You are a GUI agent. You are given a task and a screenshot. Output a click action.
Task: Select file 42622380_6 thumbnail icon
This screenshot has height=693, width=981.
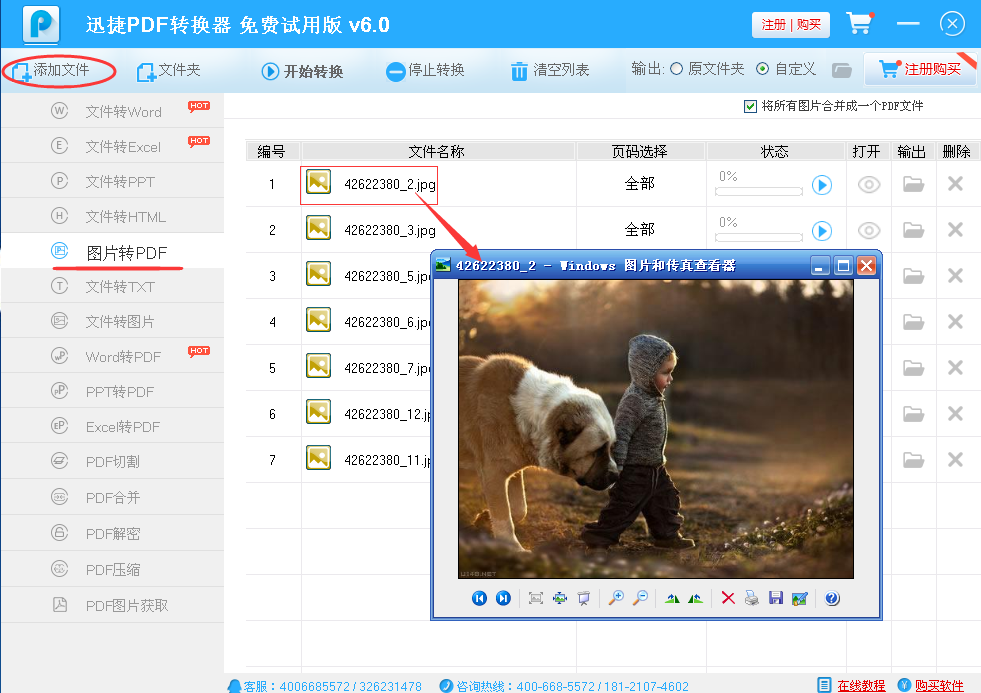pos(318,320)
